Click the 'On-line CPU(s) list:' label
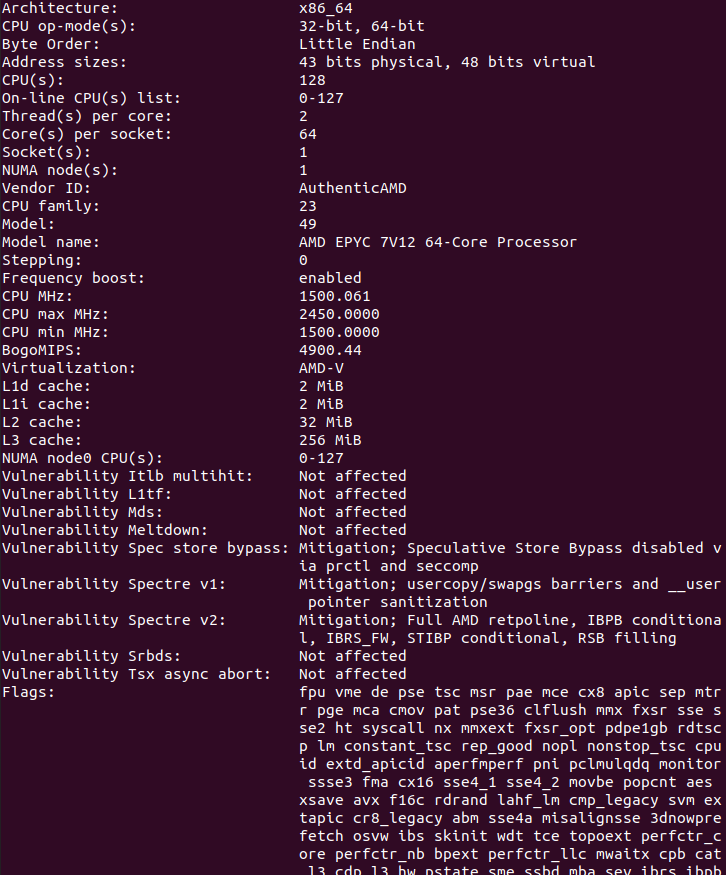 (x=92, y=98)
